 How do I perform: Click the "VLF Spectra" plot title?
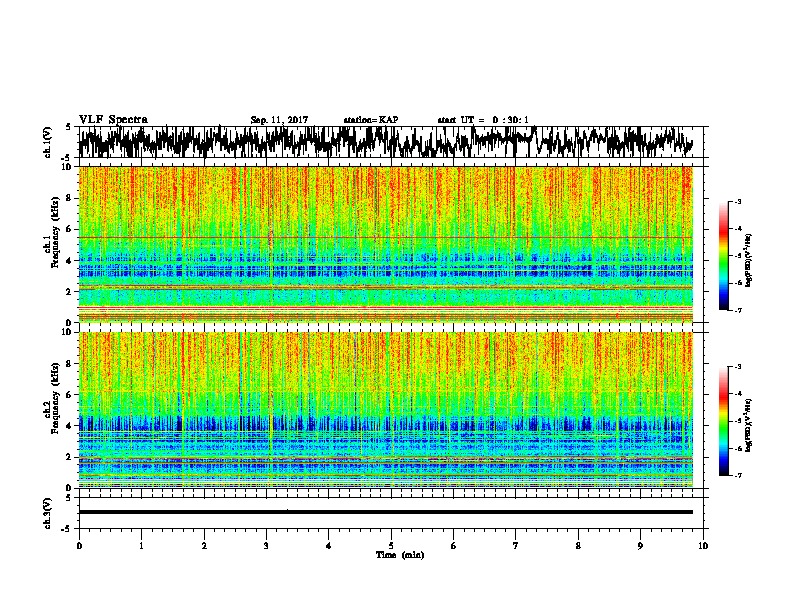tap(113, 120)
